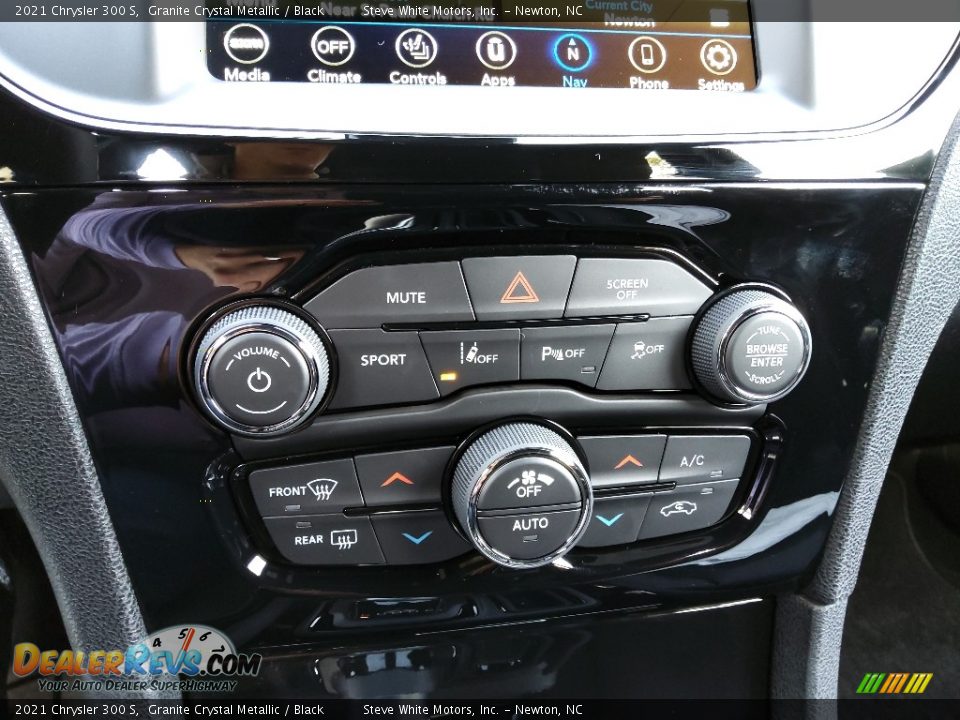Open the Apps tab on touchscreen
Screen dimensions: 960x720
click(x=497, y=59)
